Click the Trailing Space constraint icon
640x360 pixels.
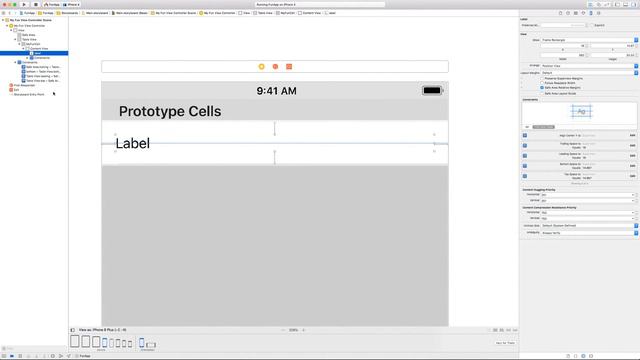click(x=525, y=146)
